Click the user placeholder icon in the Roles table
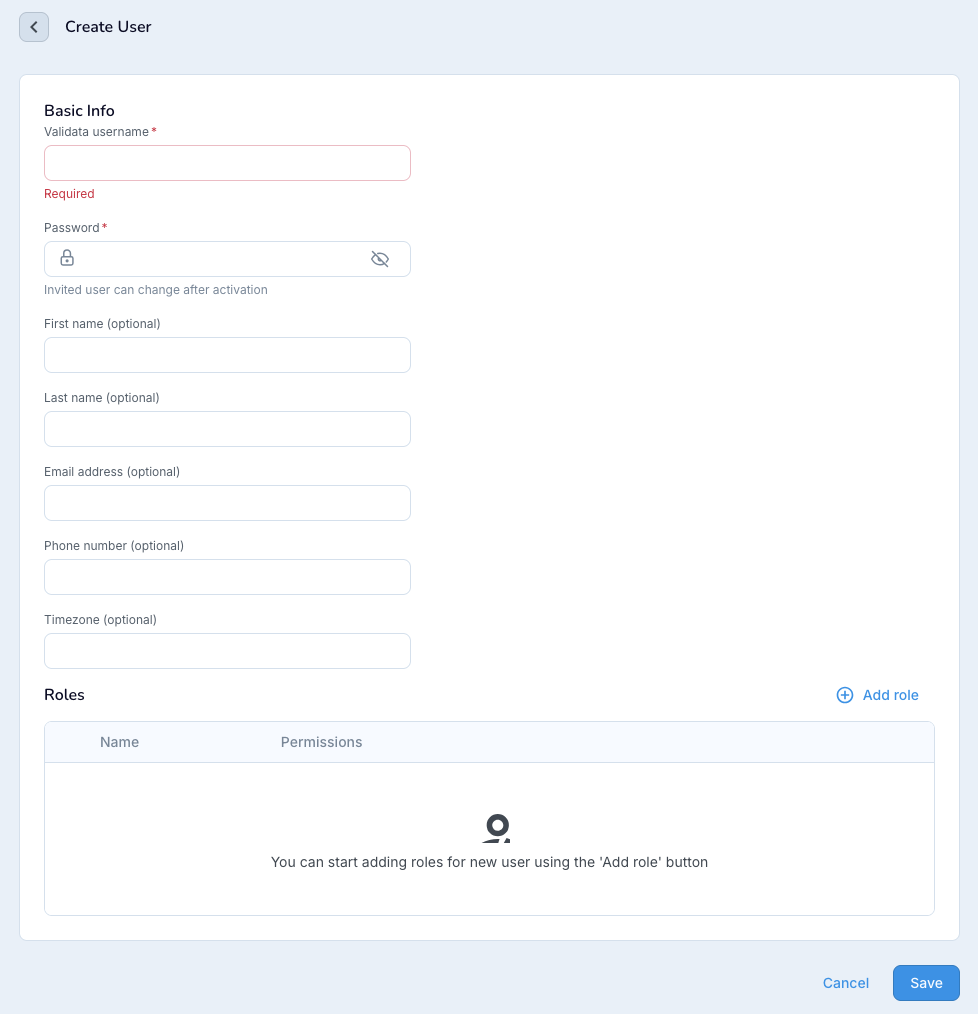978x1014 pixels. tap(497, 828)
